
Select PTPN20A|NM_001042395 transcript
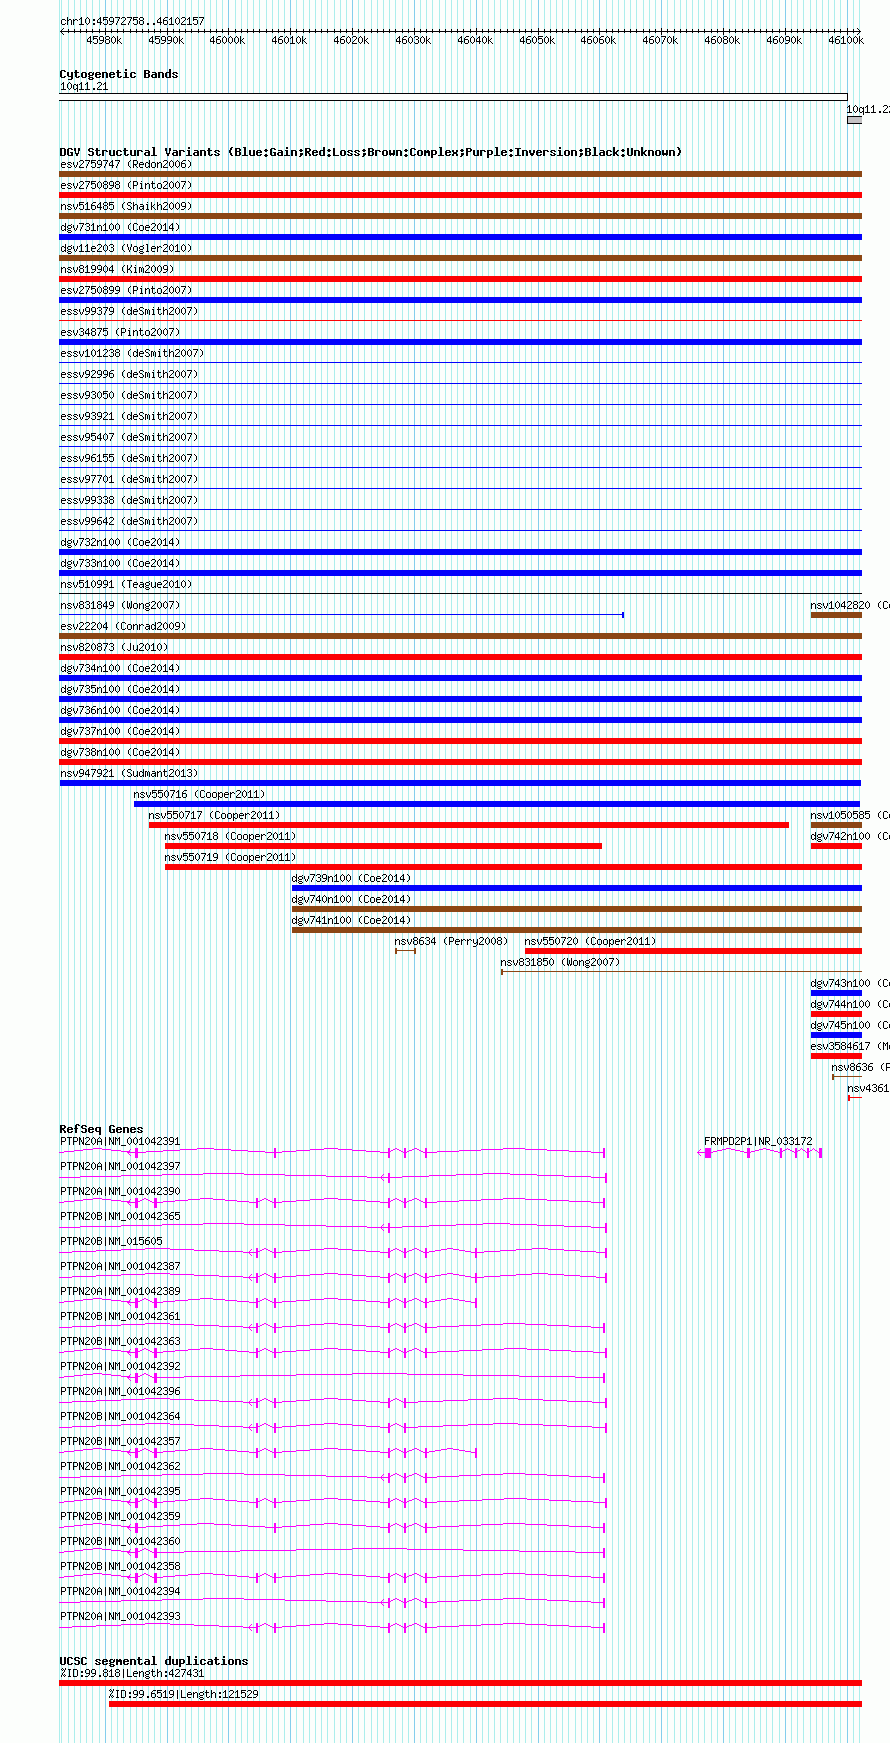tap(120, 1491)
